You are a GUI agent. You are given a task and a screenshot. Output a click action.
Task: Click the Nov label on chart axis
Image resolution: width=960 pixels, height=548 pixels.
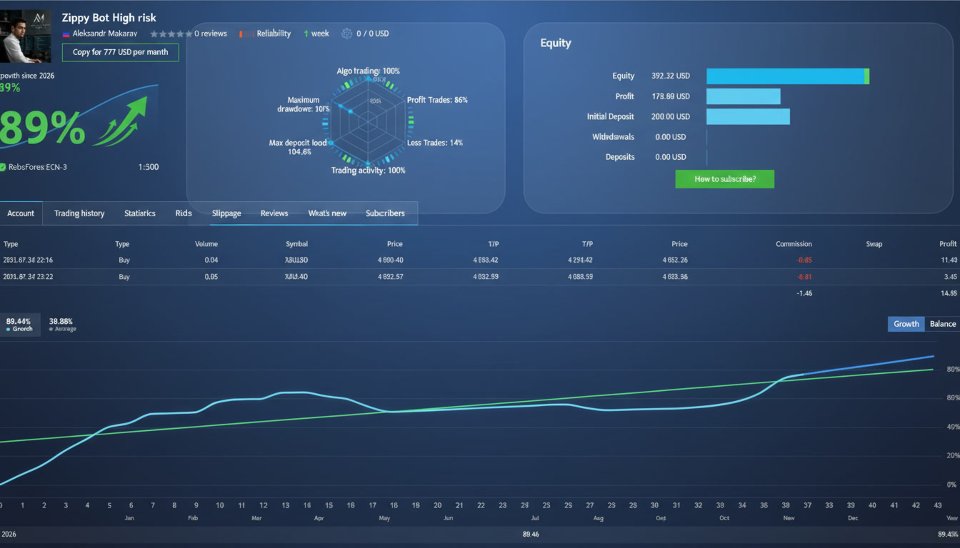pos(789,518)
